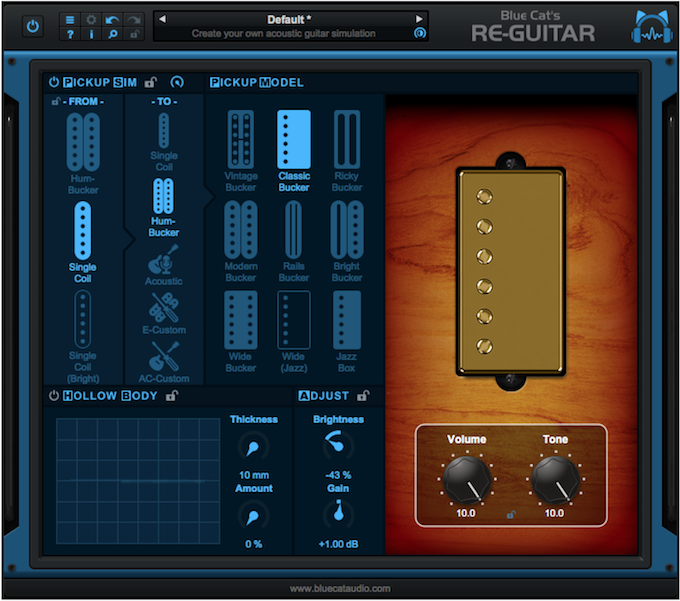This screenshot has height=601, width=680.
Task: Choose the Rails Bucker pickup model
Action: pos(294,242)
